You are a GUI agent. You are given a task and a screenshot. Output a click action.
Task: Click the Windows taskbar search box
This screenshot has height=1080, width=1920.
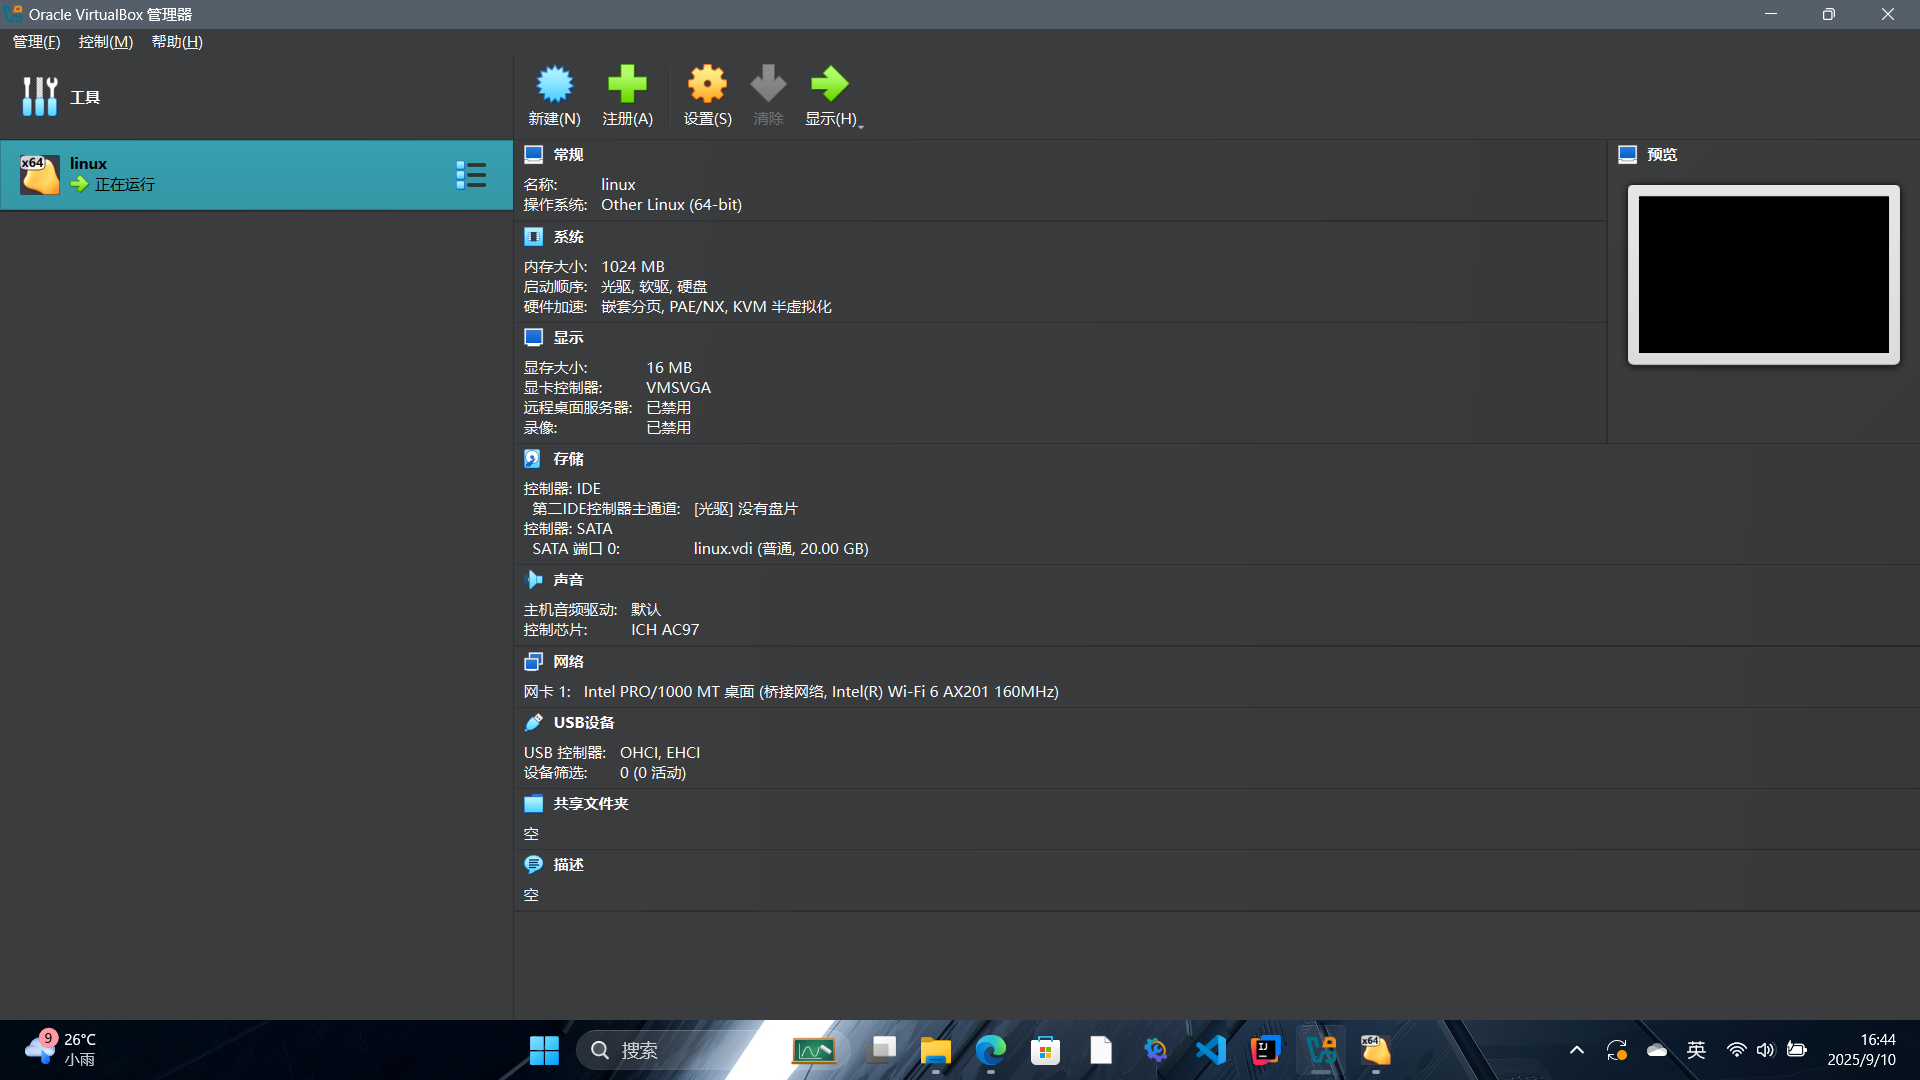pyautogui.click(x=660, y=1050)
